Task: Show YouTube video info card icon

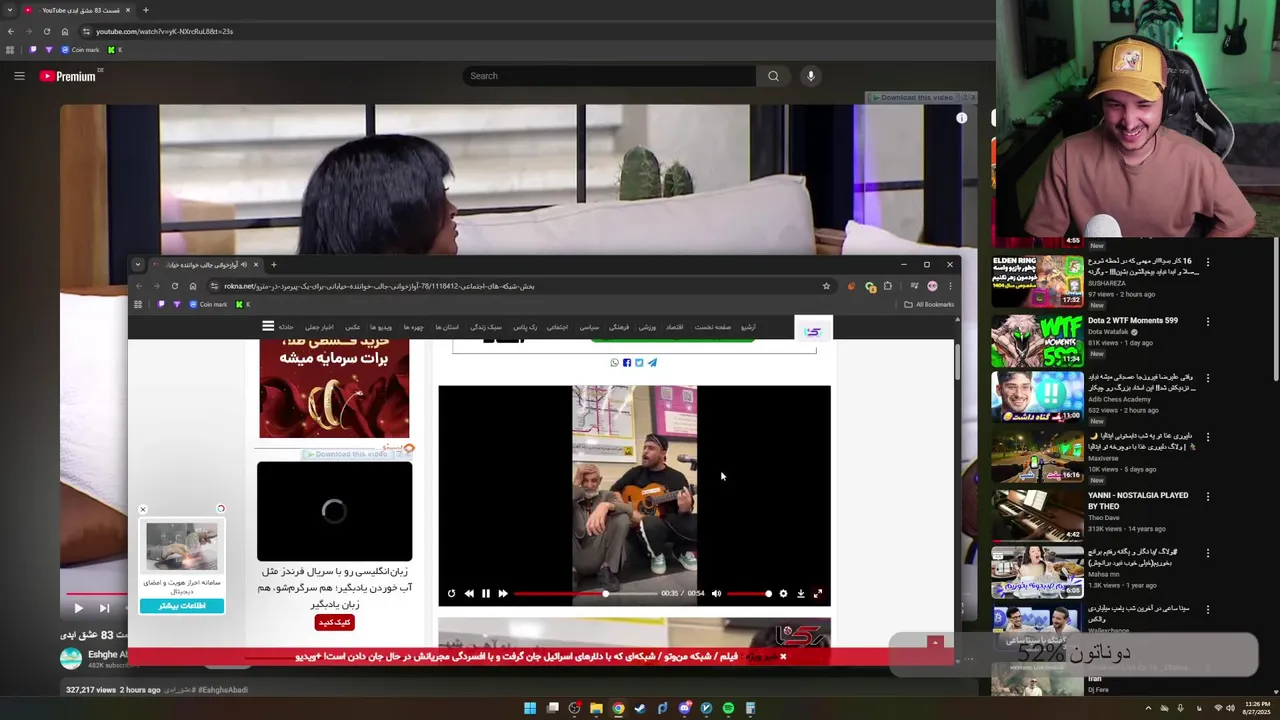Action: click(962, 118)
